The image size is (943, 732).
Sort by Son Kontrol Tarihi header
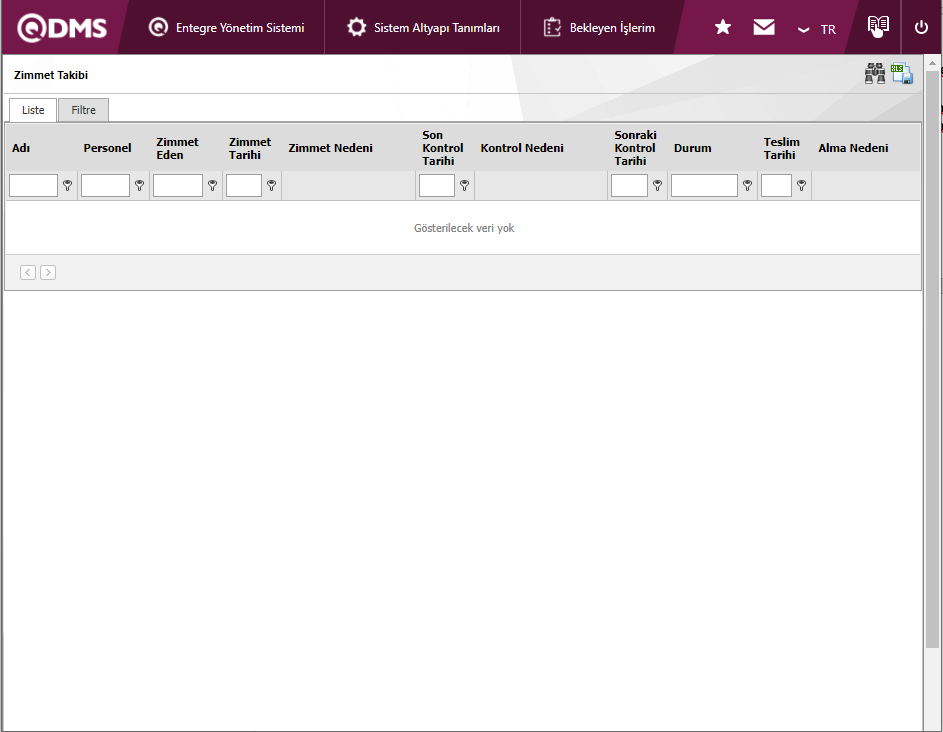443,148
